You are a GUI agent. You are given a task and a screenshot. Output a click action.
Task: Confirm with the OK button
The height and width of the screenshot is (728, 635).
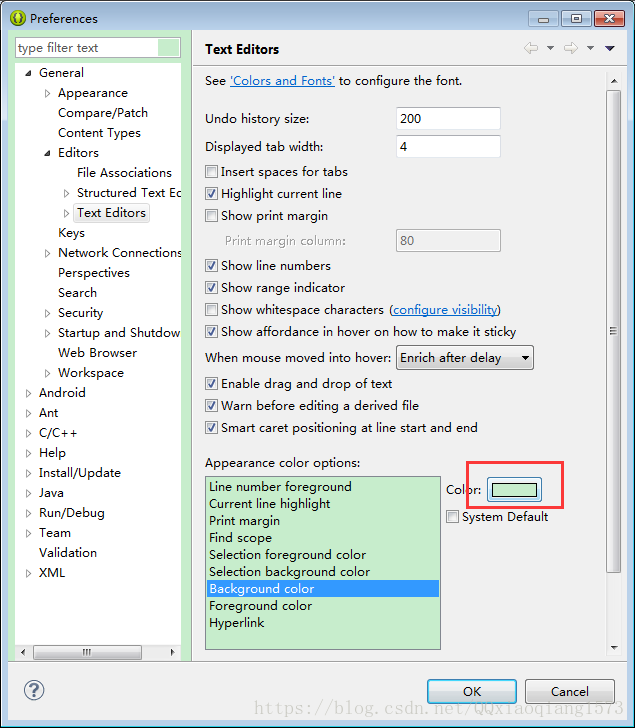[472, 691]
